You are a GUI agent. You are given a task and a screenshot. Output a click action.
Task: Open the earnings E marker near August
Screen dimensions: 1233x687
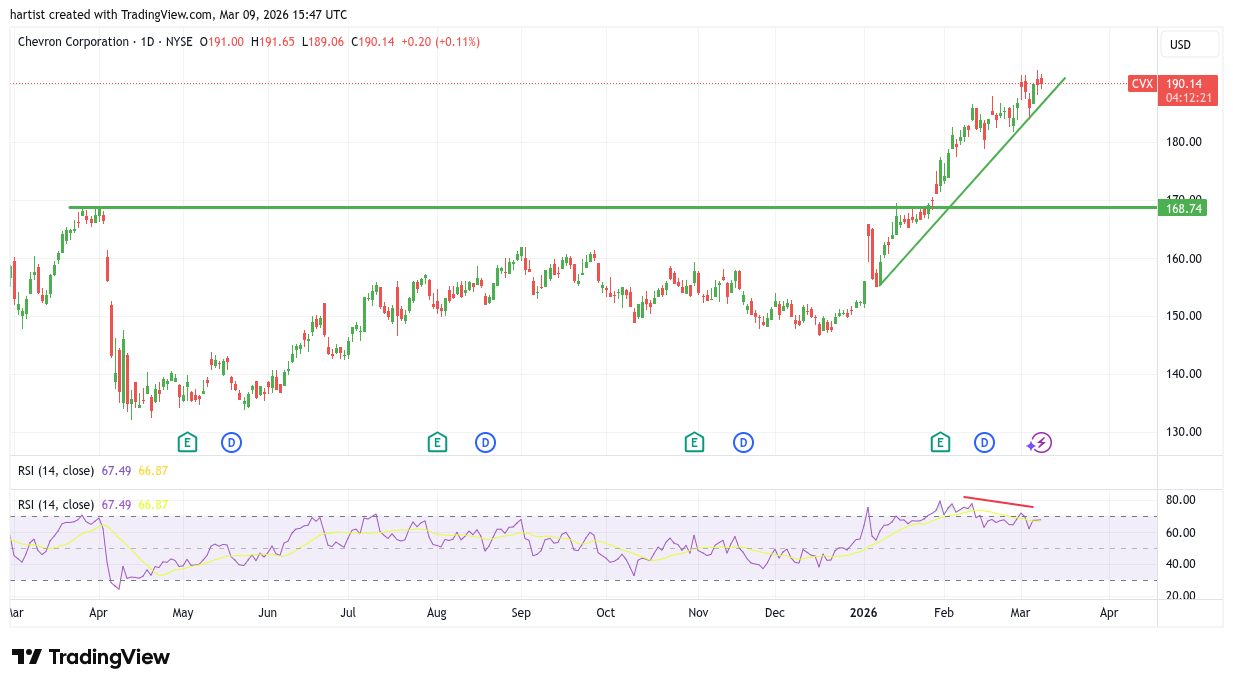[x=436, y=442]
